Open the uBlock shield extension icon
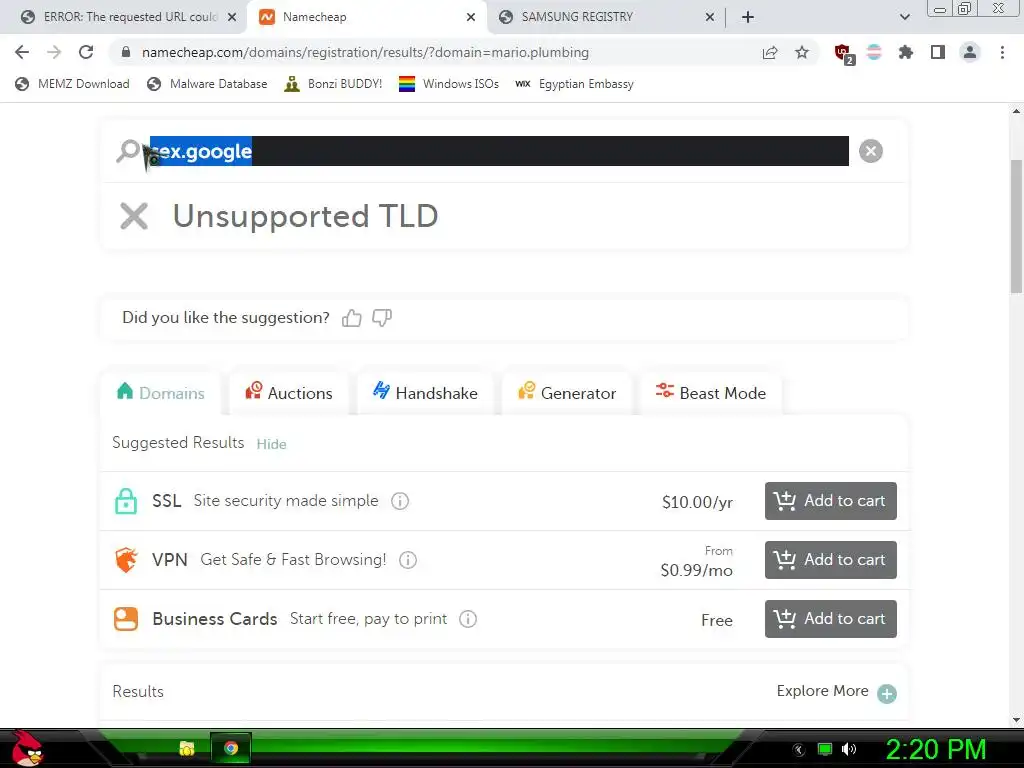1024x768 pixels. pos(844,54)
